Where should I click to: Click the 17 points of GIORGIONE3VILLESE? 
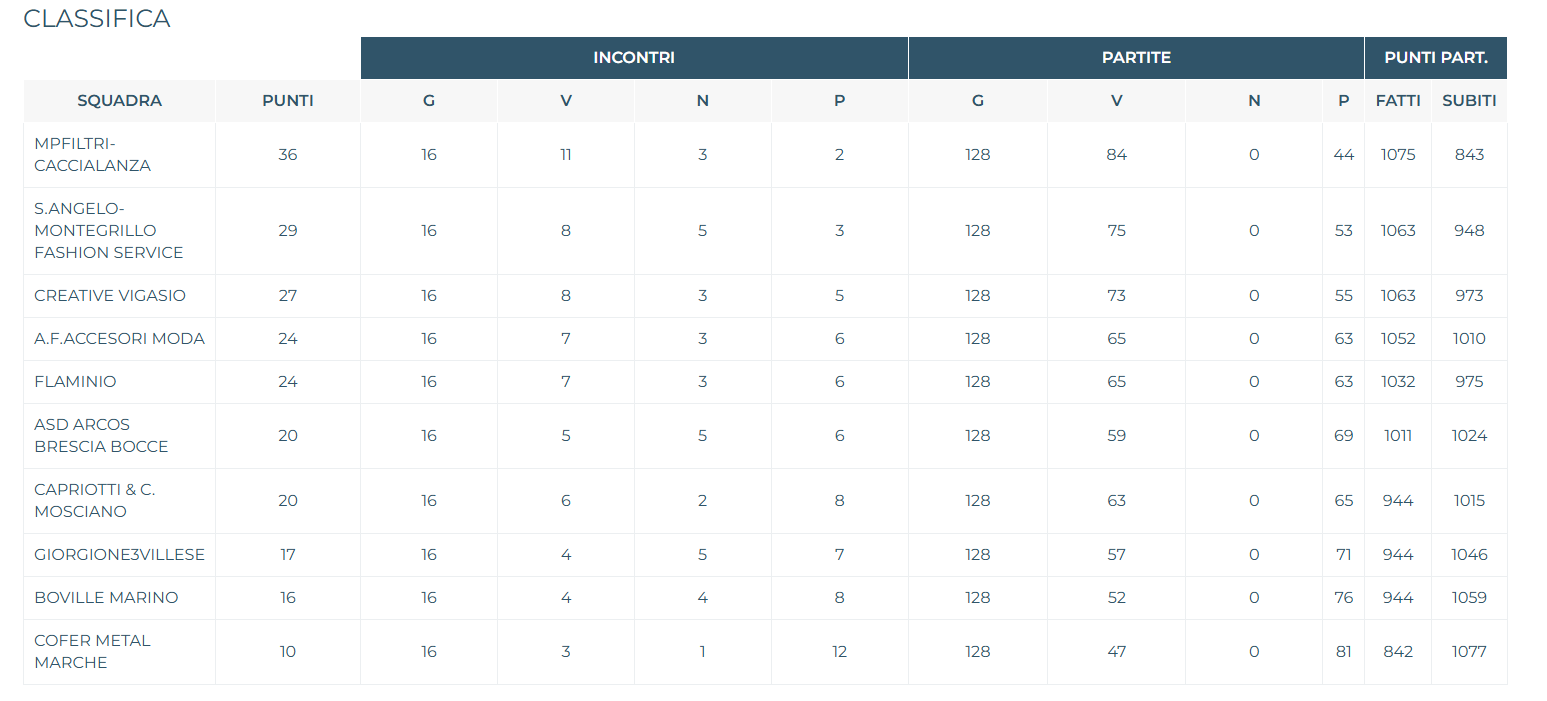click(288, 555)
